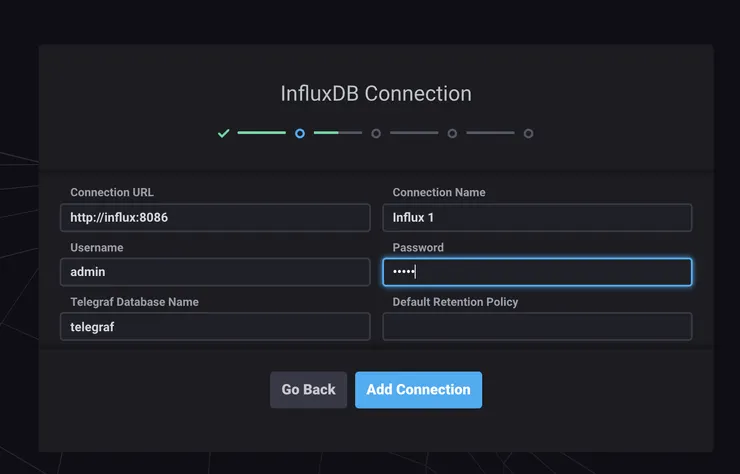Screen dimensions: 740x474
Task: Click the Default Retention Policy label
Action: click(x=455, y=302)
